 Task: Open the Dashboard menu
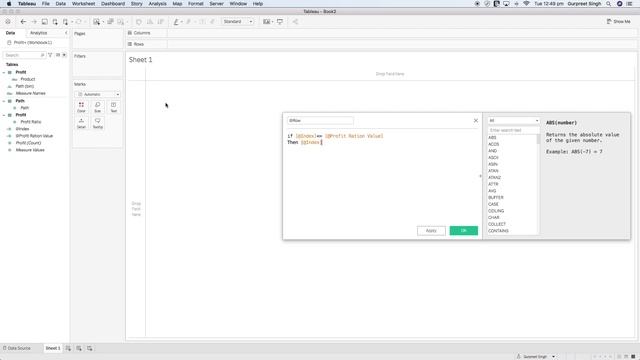coord(113,4)
